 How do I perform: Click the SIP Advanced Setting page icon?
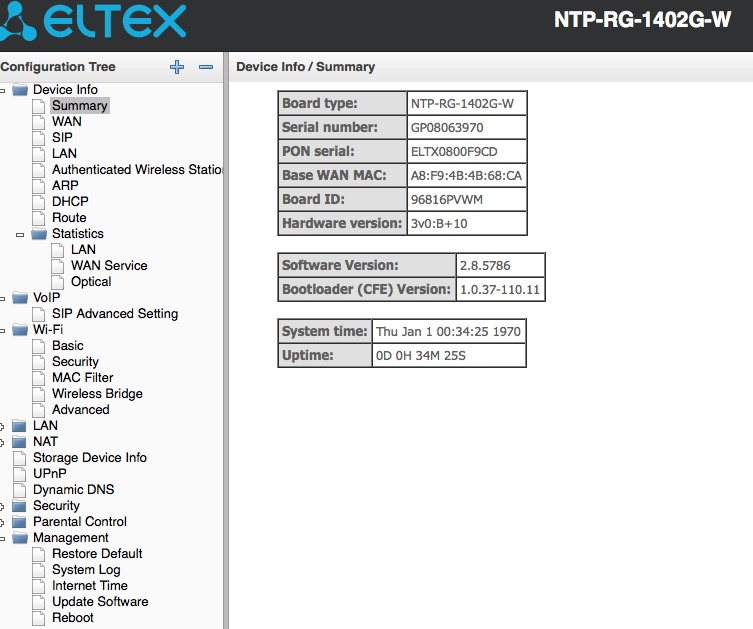38,314
